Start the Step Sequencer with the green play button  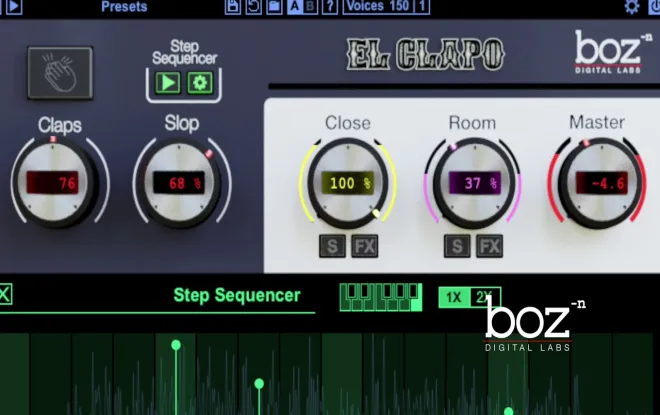pos(168,82)
